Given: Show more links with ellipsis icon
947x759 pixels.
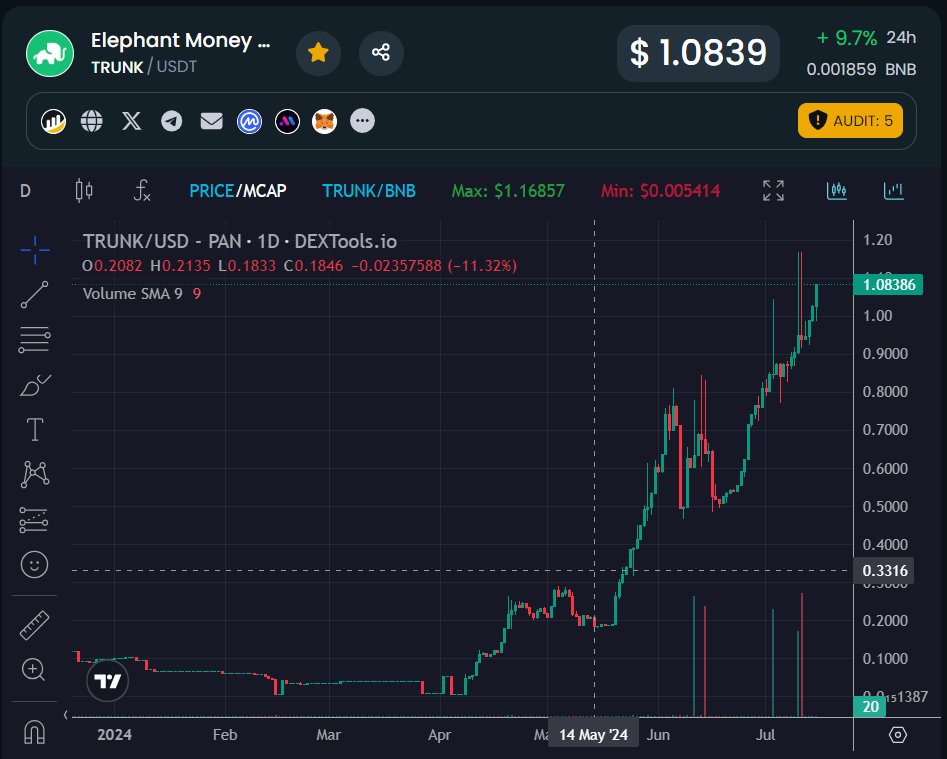Looking at the screenshot, I should [x=362, y=121].
